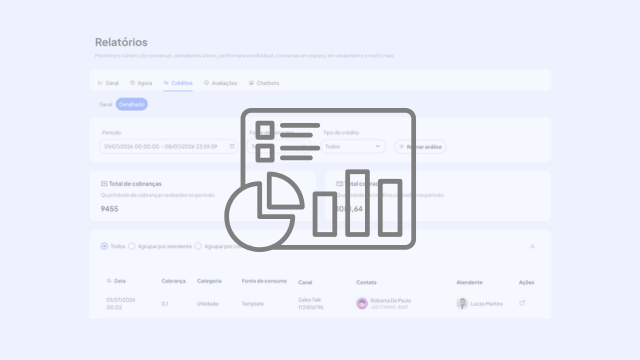Viewport: 640px width, 360px height.
Task: Click the Detalhado pill button
Action: 131,104
